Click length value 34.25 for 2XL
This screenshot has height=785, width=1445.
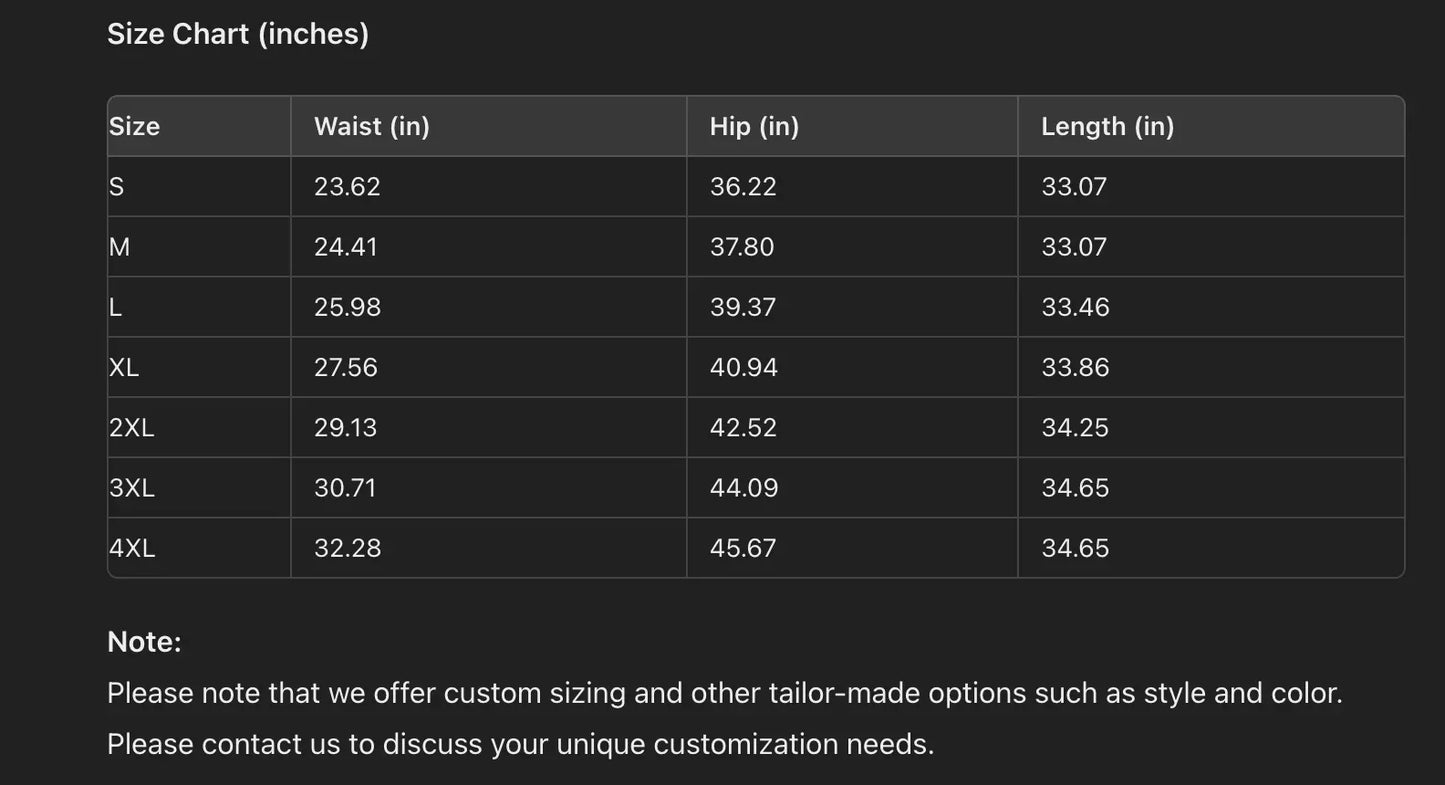(x=1075, y=428)
